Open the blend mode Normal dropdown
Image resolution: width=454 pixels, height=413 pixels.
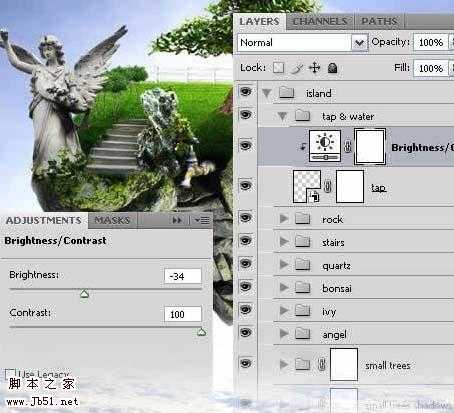coord(303,43)
